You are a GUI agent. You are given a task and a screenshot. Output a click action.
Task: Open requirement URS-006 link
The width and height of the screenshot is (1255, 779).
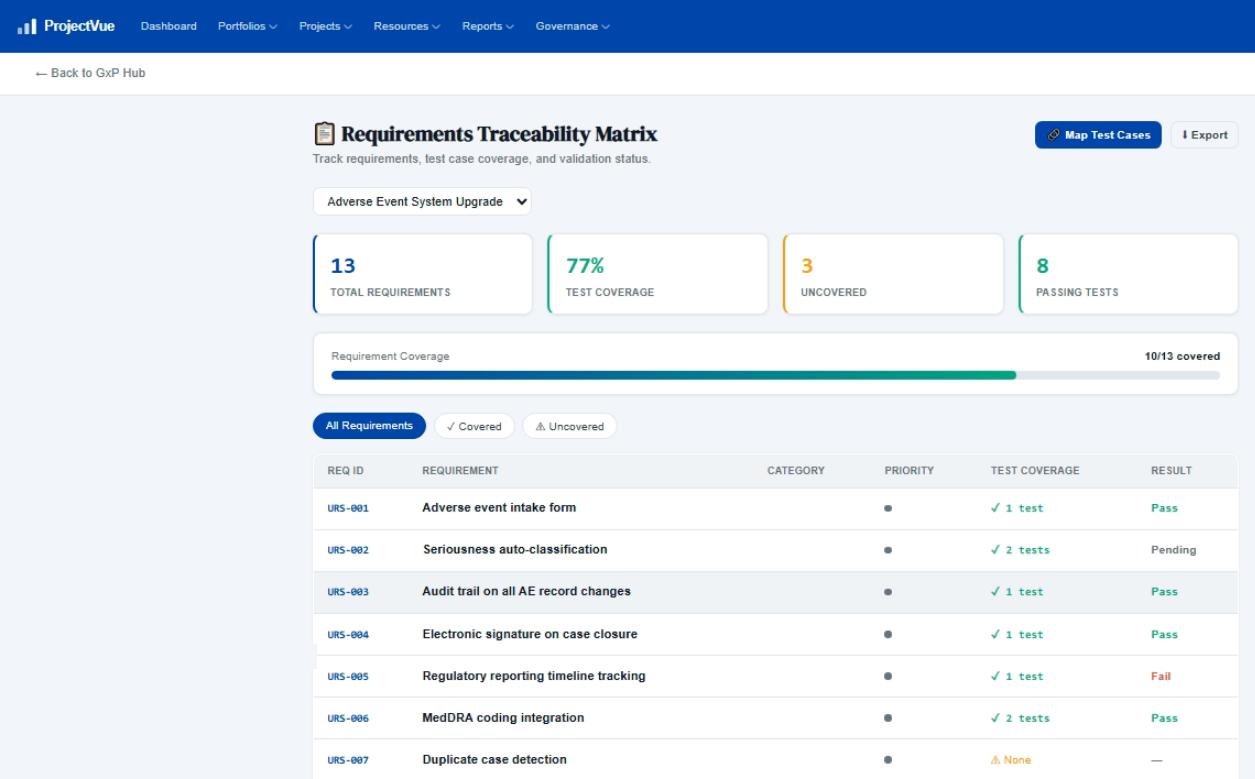click(348, 718)
